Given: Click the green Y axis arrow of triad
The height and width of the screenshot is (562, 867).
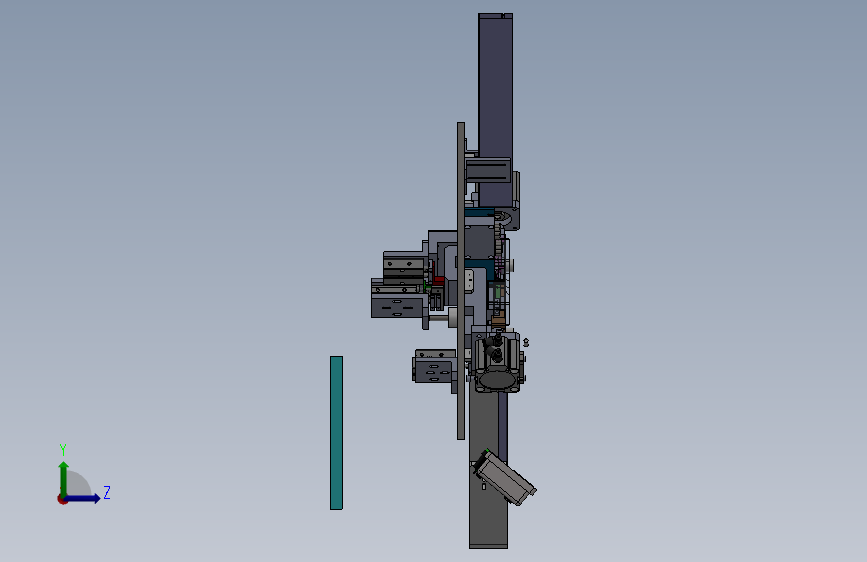Looking at the screenshot, I should (64, 478).
